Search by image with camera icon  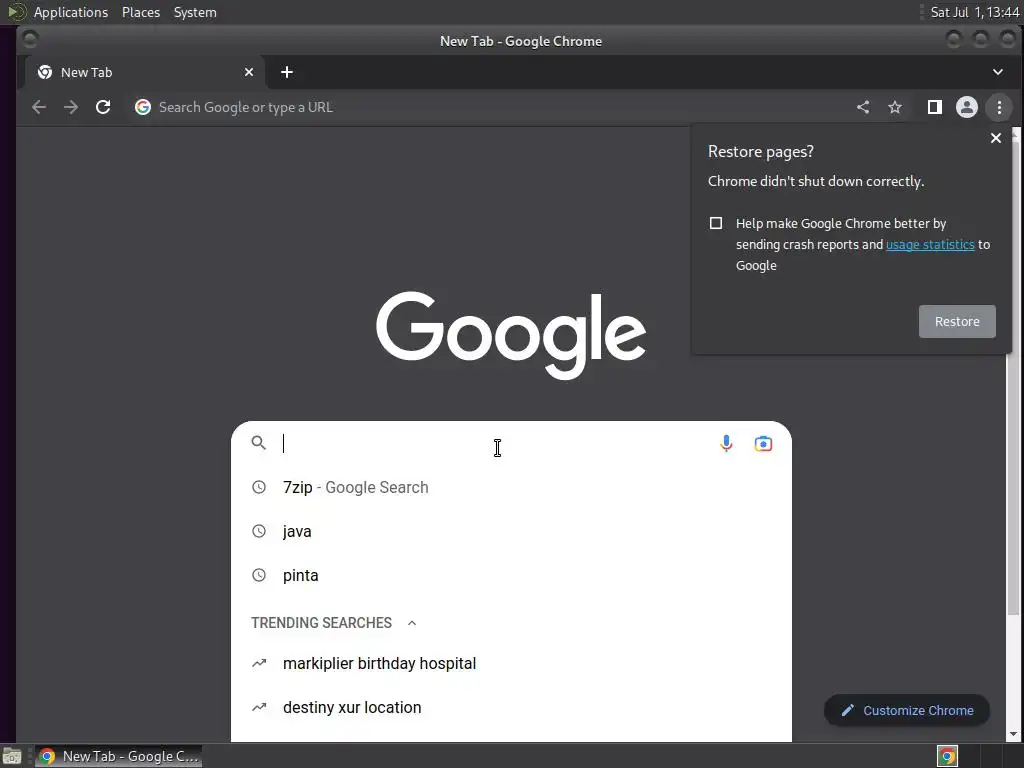coord(763,443)
